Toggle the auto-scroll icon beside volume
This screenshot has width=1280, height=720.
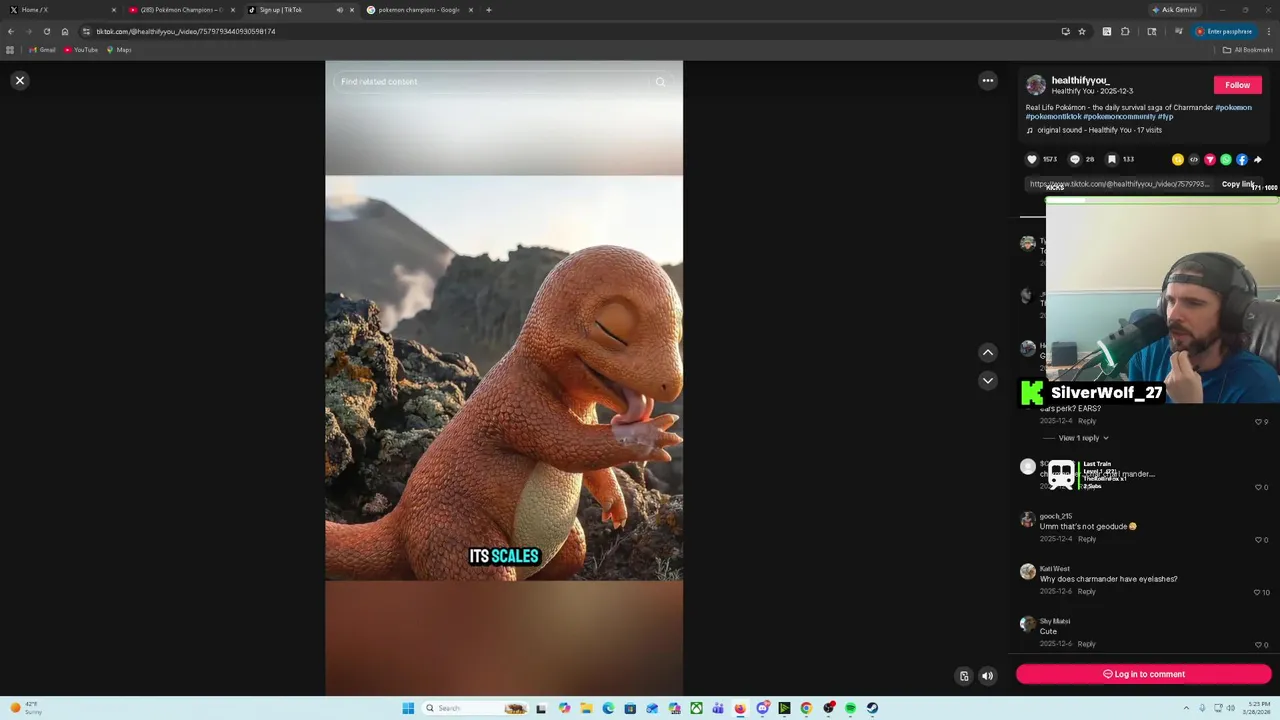pyautogui.click(x=964, y=676)
